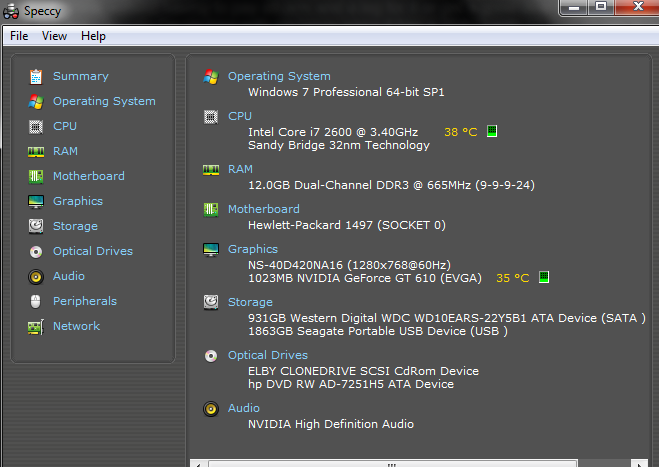Click the green CPU temperature indicator icon
Screen dimensions: 659x467
(x=492, y=131)
